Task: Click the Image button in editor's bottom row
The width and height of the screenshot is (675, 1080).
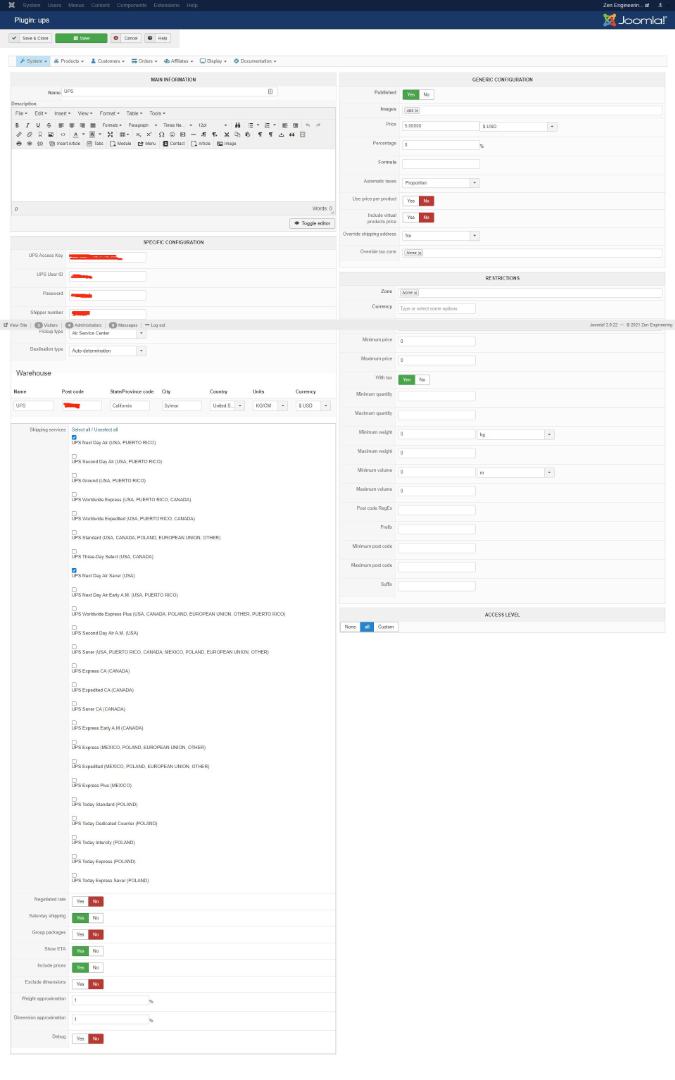Action: 227,143
